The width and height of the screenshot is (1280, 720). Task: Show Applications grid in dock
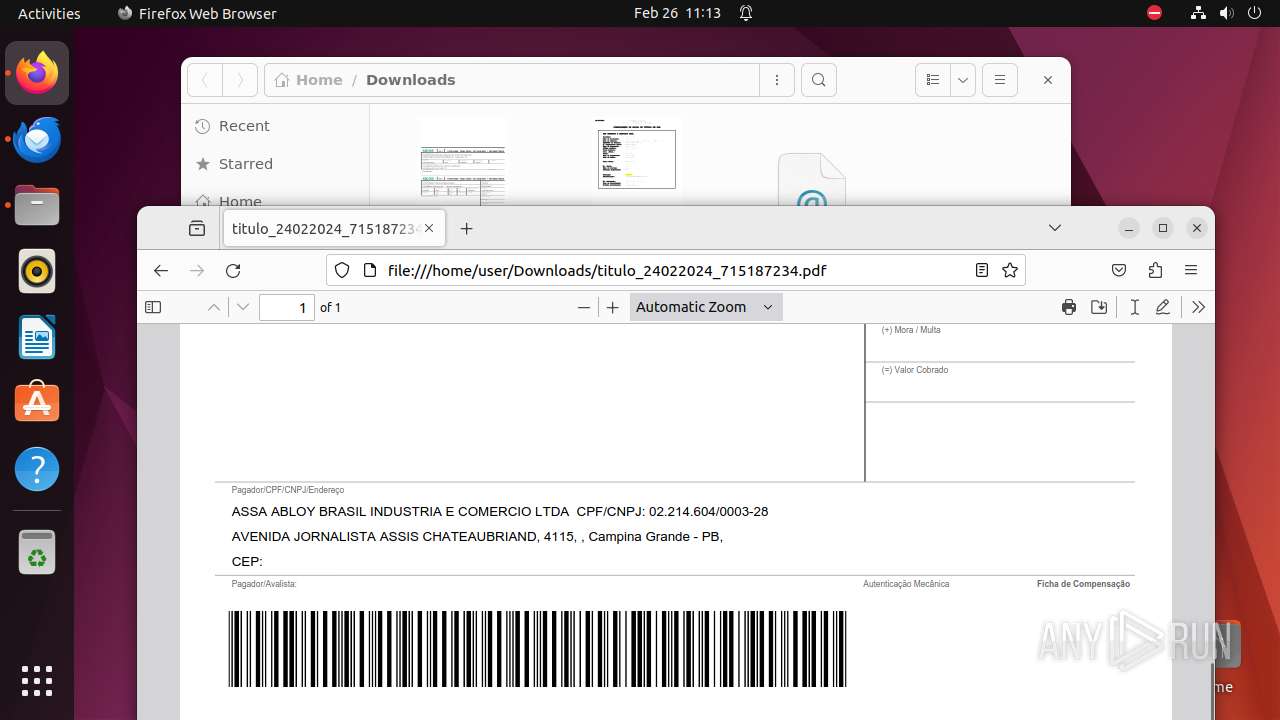pyautogui.click(x=37, y=680)
